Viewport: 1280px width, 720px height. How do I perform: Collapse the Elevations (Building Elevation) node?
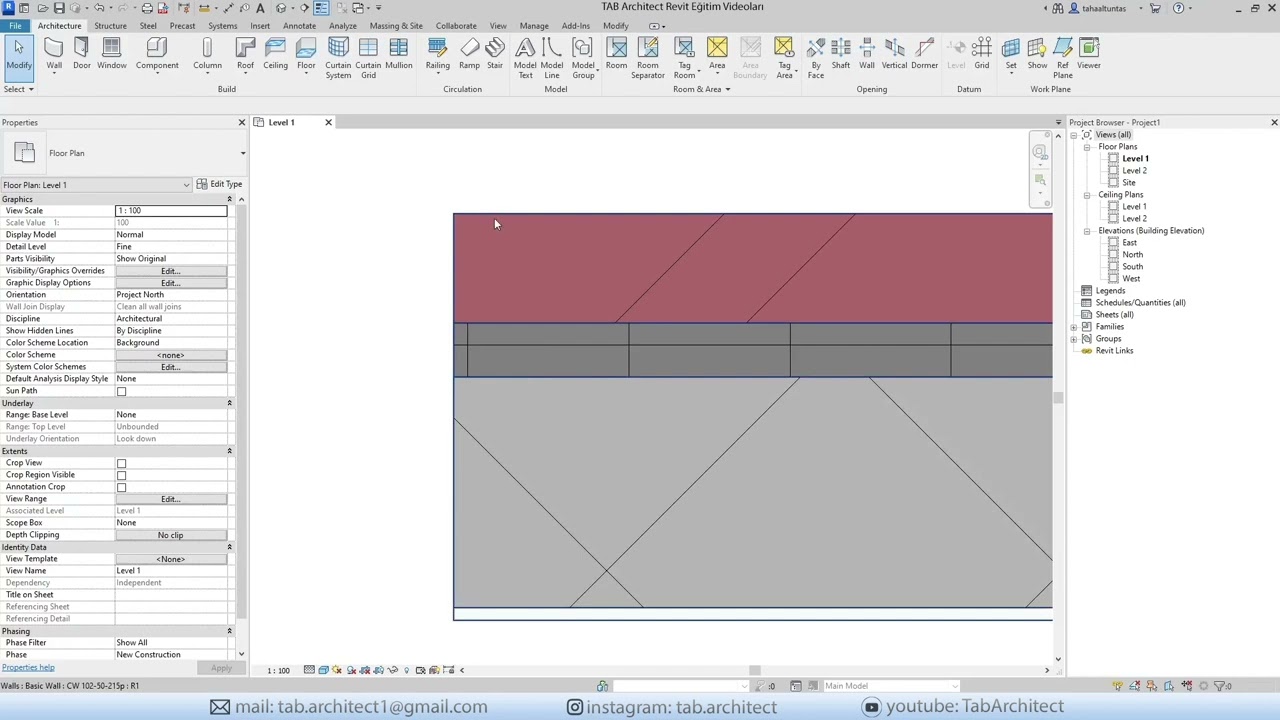tap(1087, 231)
